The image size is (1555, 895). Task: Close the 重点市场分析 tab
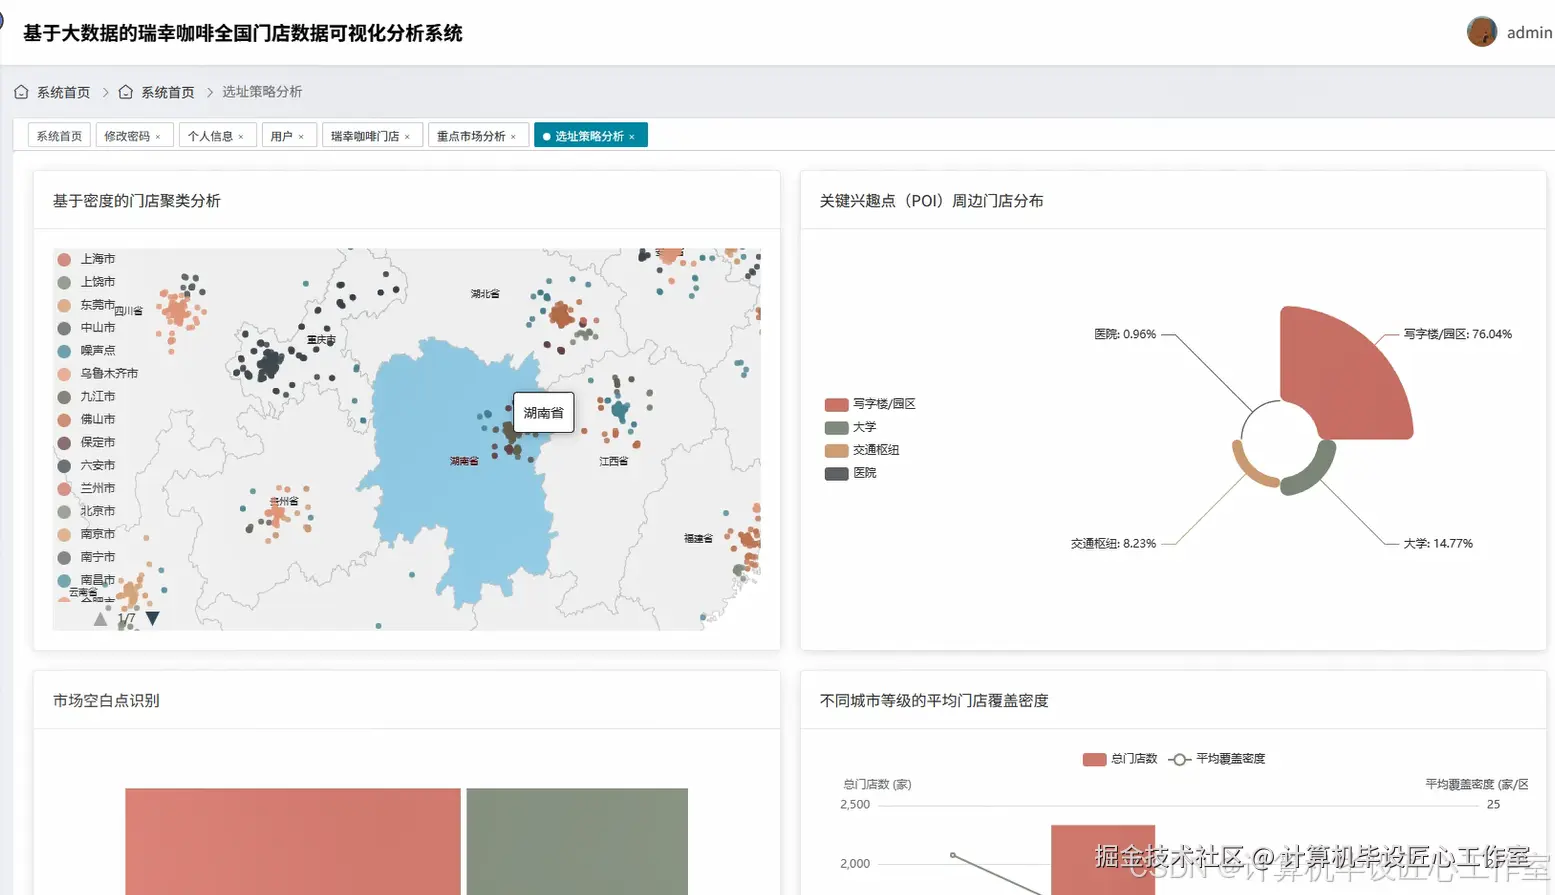pos(513,137)
